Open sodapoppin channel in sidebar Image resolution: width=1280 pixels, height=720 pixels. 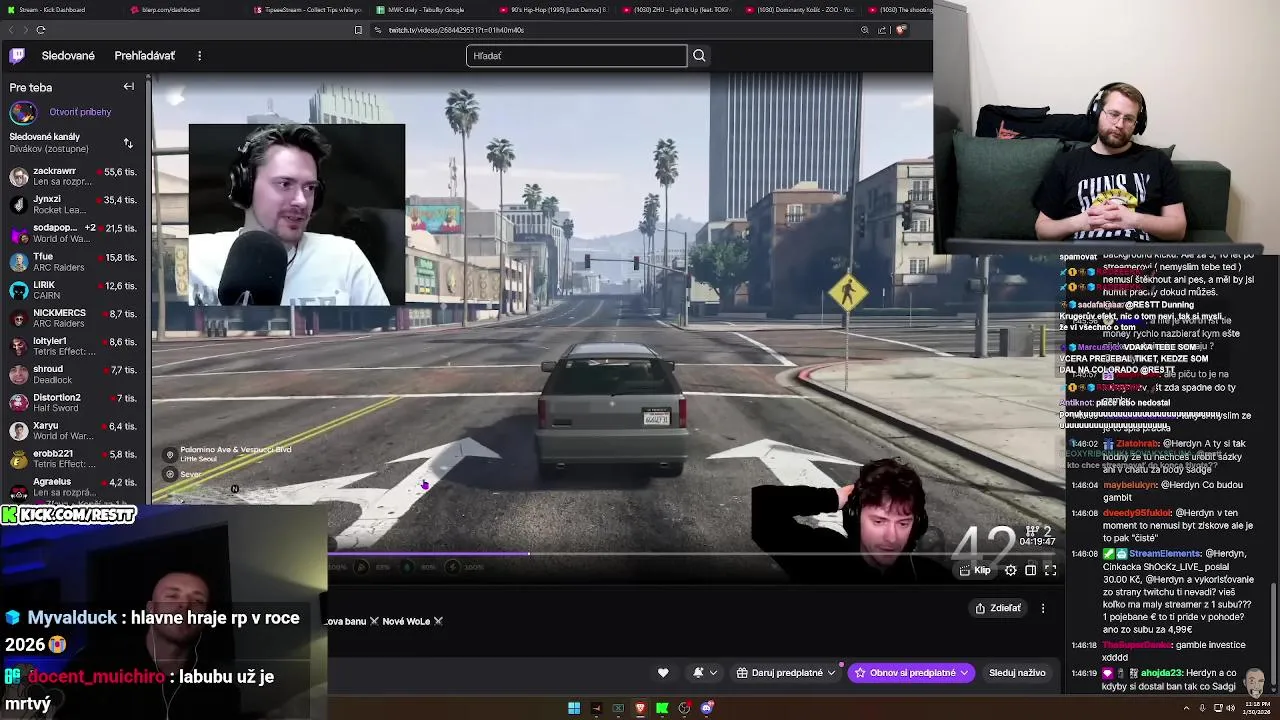[73, 233]
